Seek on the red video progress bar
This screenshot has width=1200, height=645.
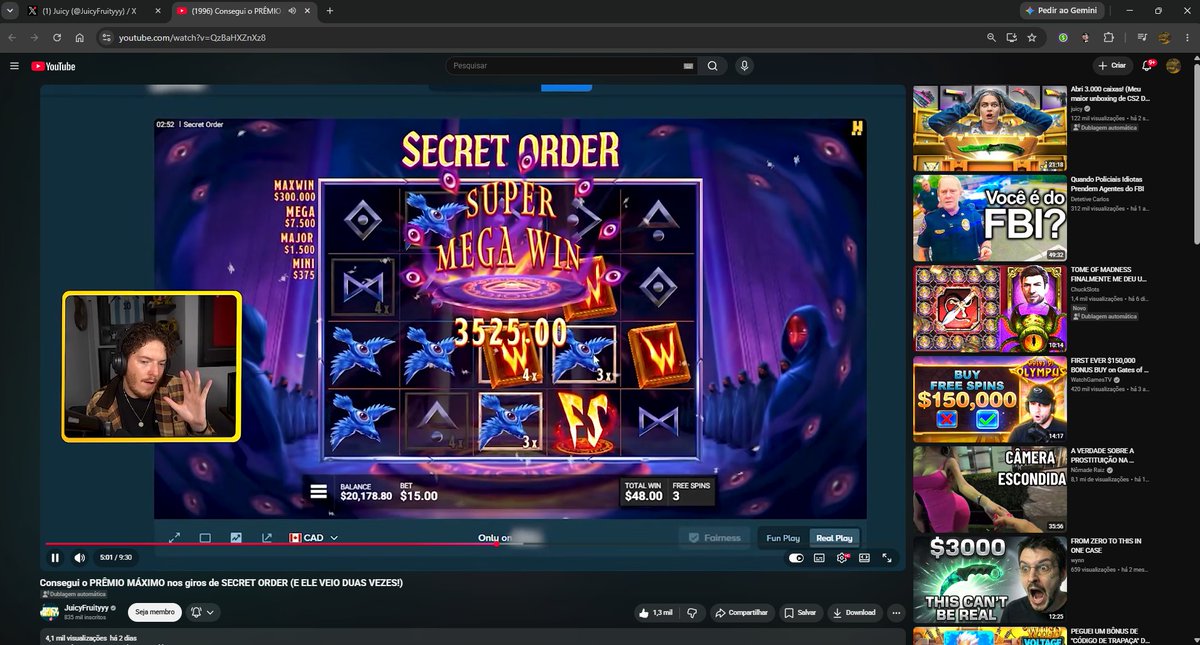(473, 544)
